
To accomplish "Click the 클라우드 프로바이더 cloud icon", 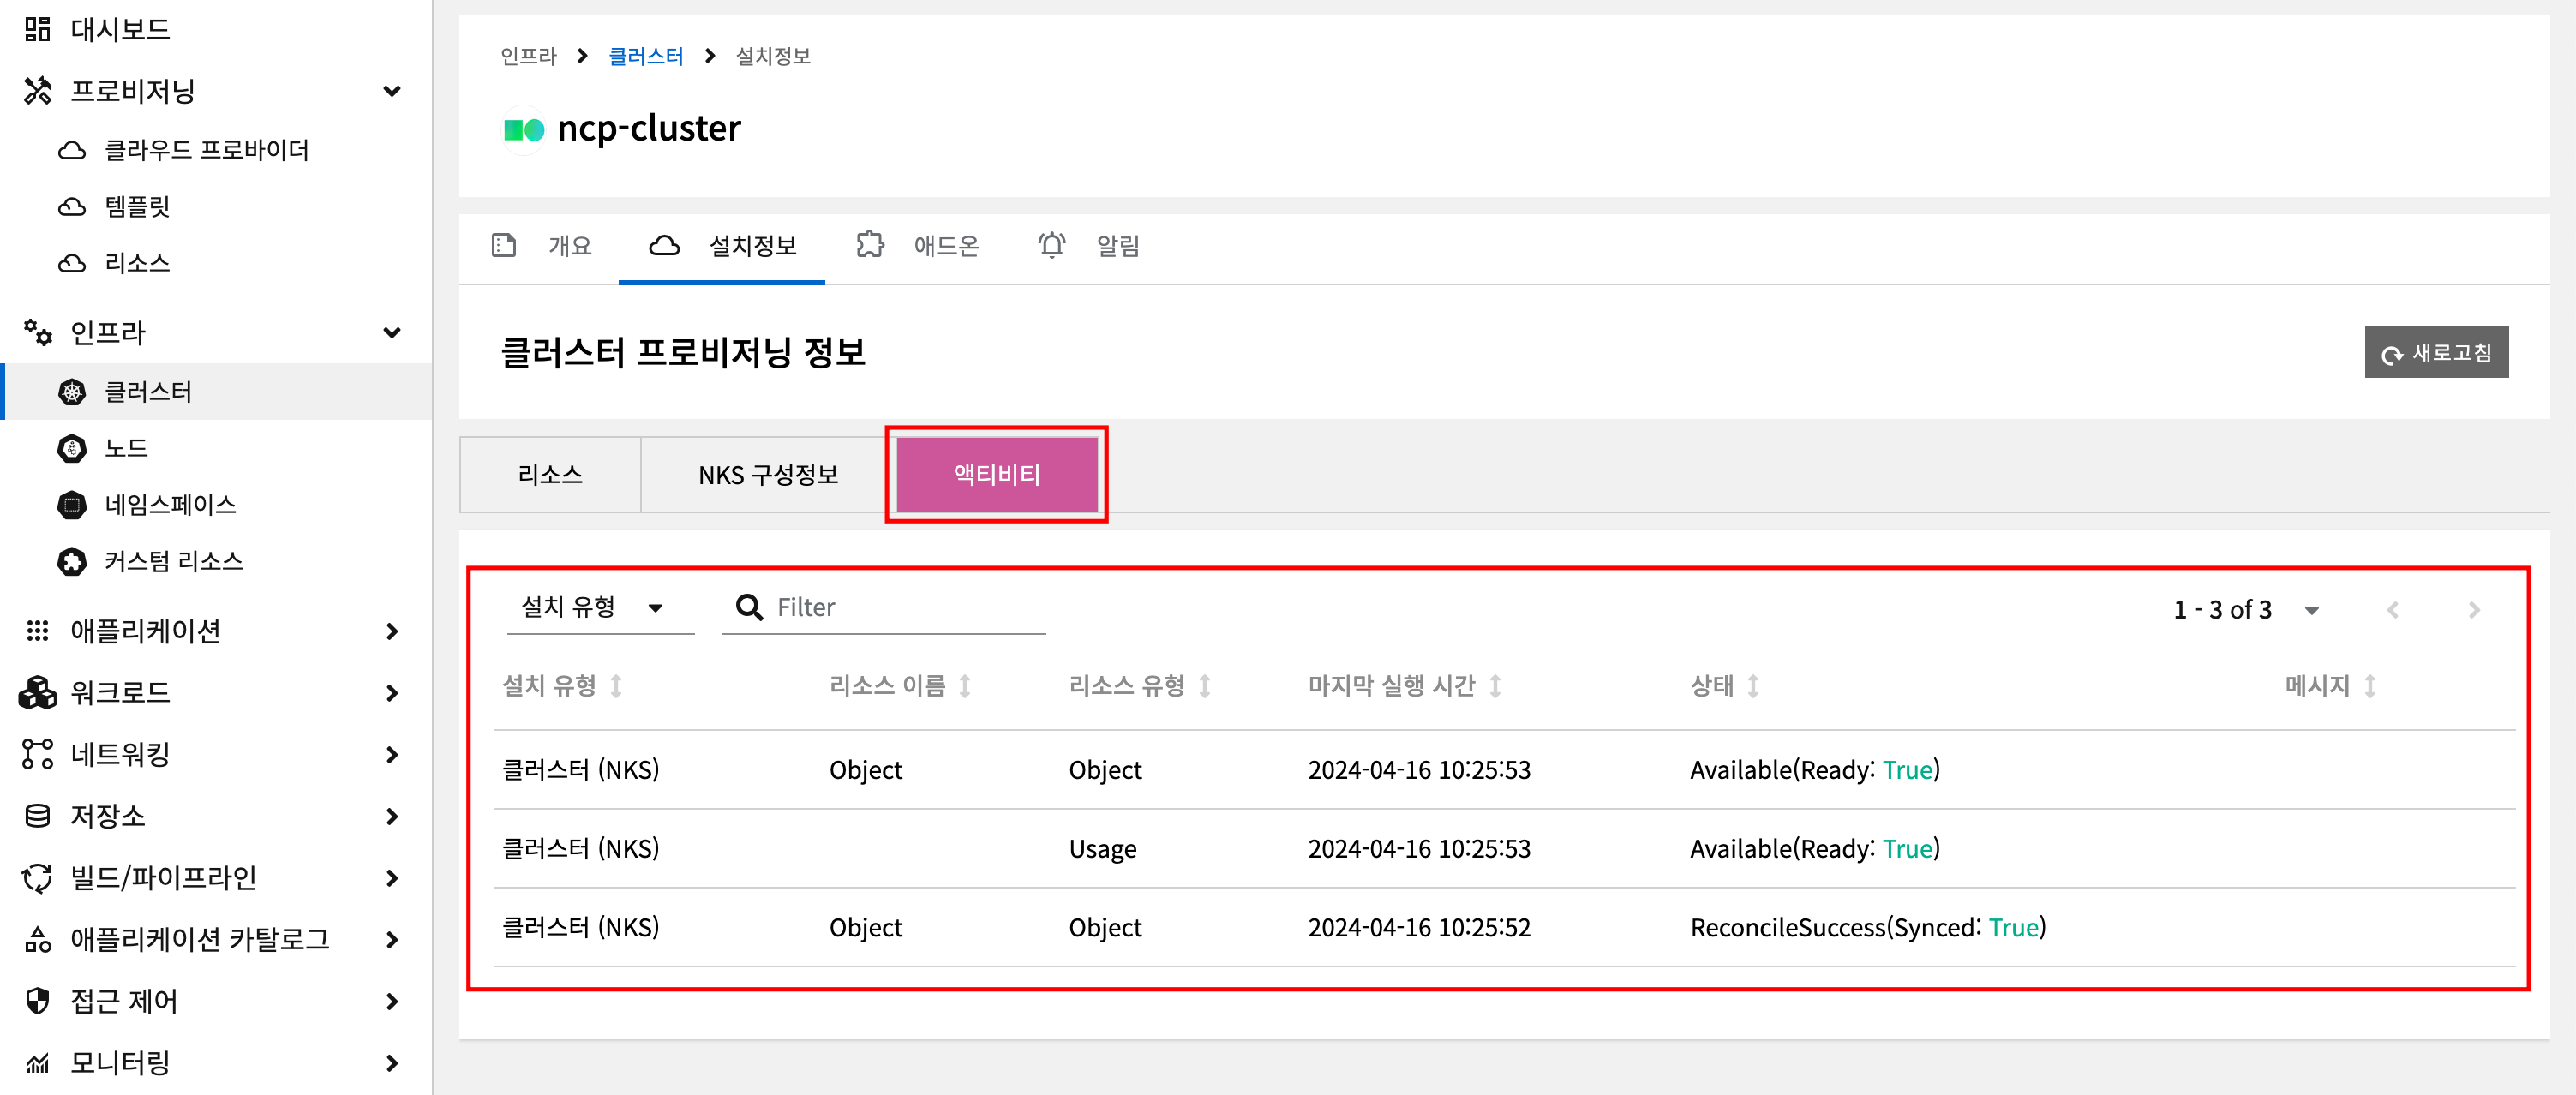I will coord(72,150).
